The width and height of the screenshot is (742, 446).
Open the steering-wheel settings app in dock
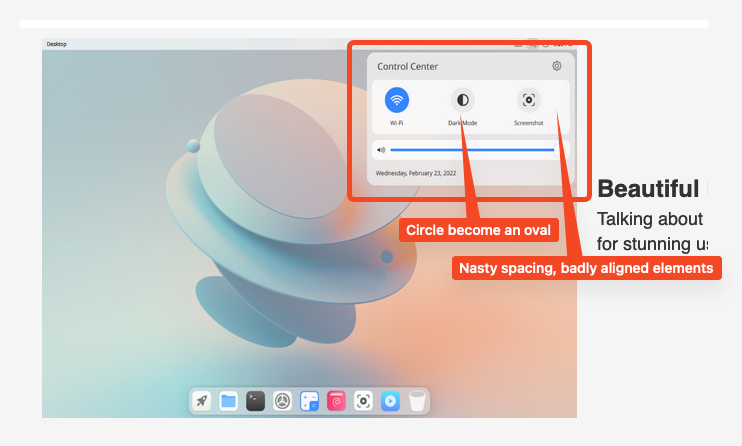coord(282,401)
